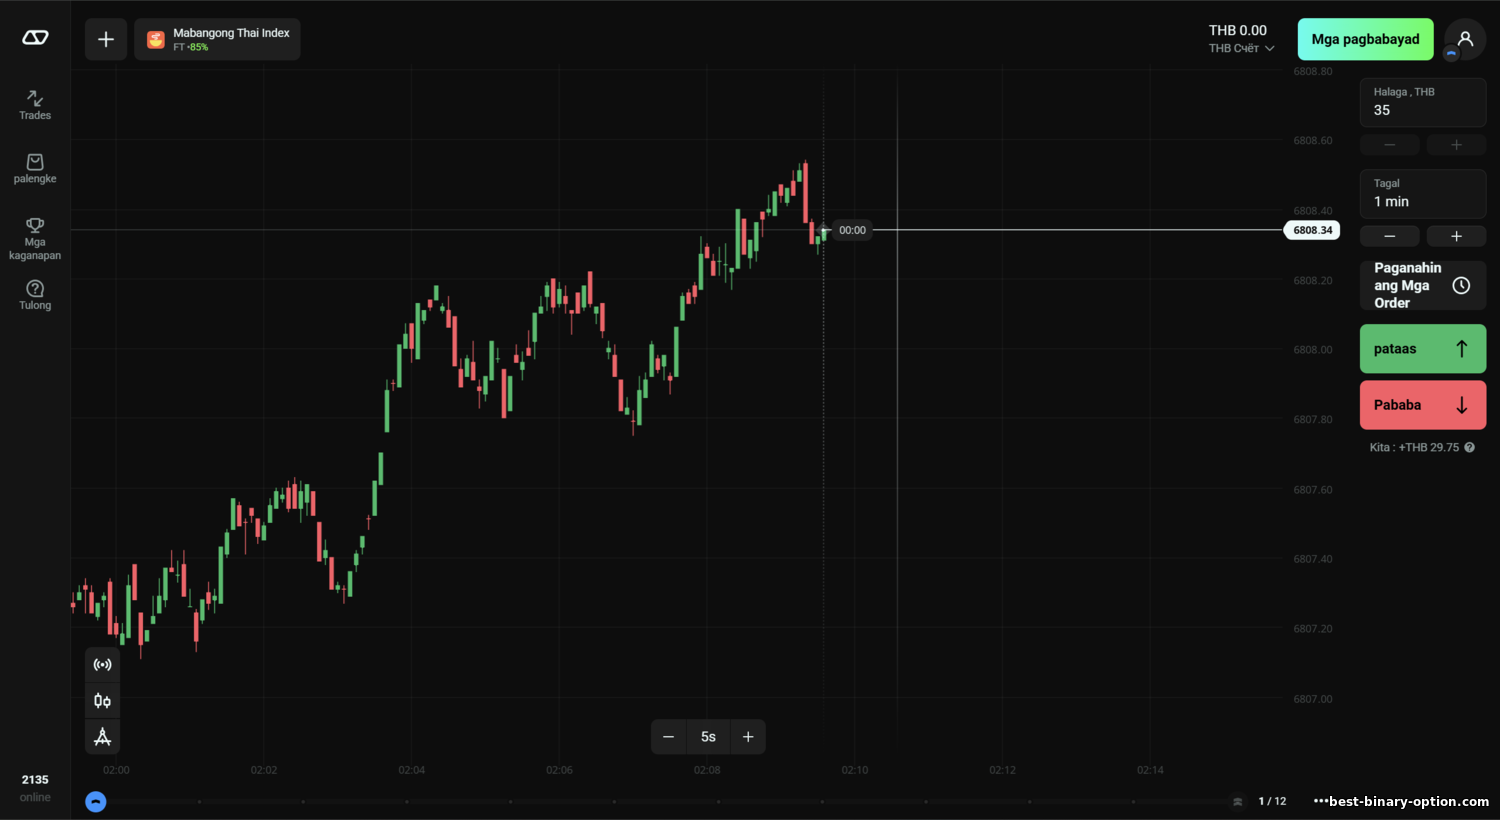Click the Kita help question icon
The image size is (1500, 820).
1469,447
